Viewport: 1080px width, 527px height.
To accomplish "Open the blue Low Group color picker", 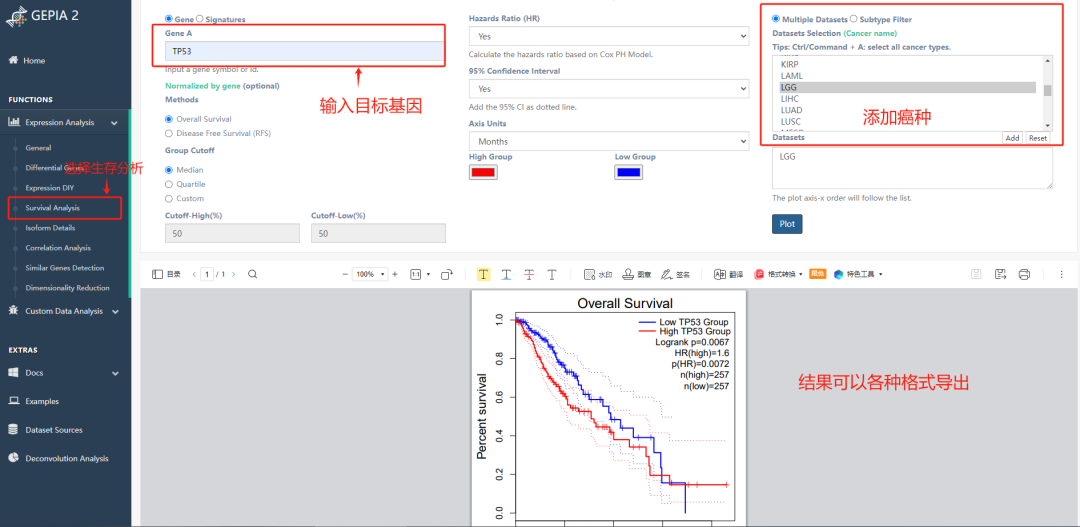I will pos(629,173).
